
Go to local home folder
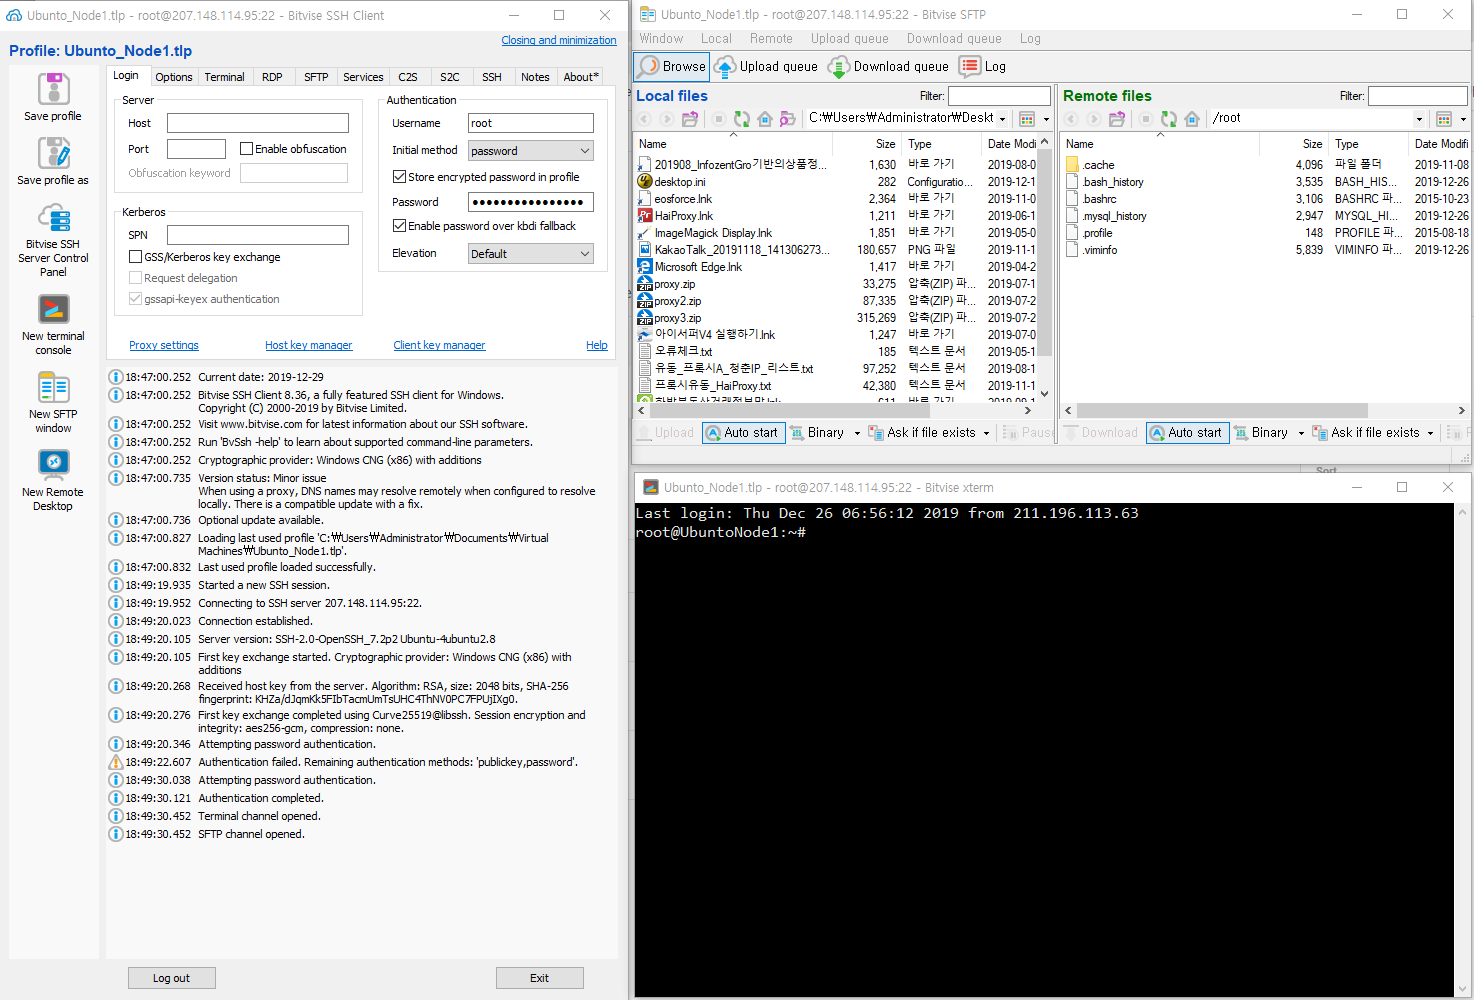point(765,119)
